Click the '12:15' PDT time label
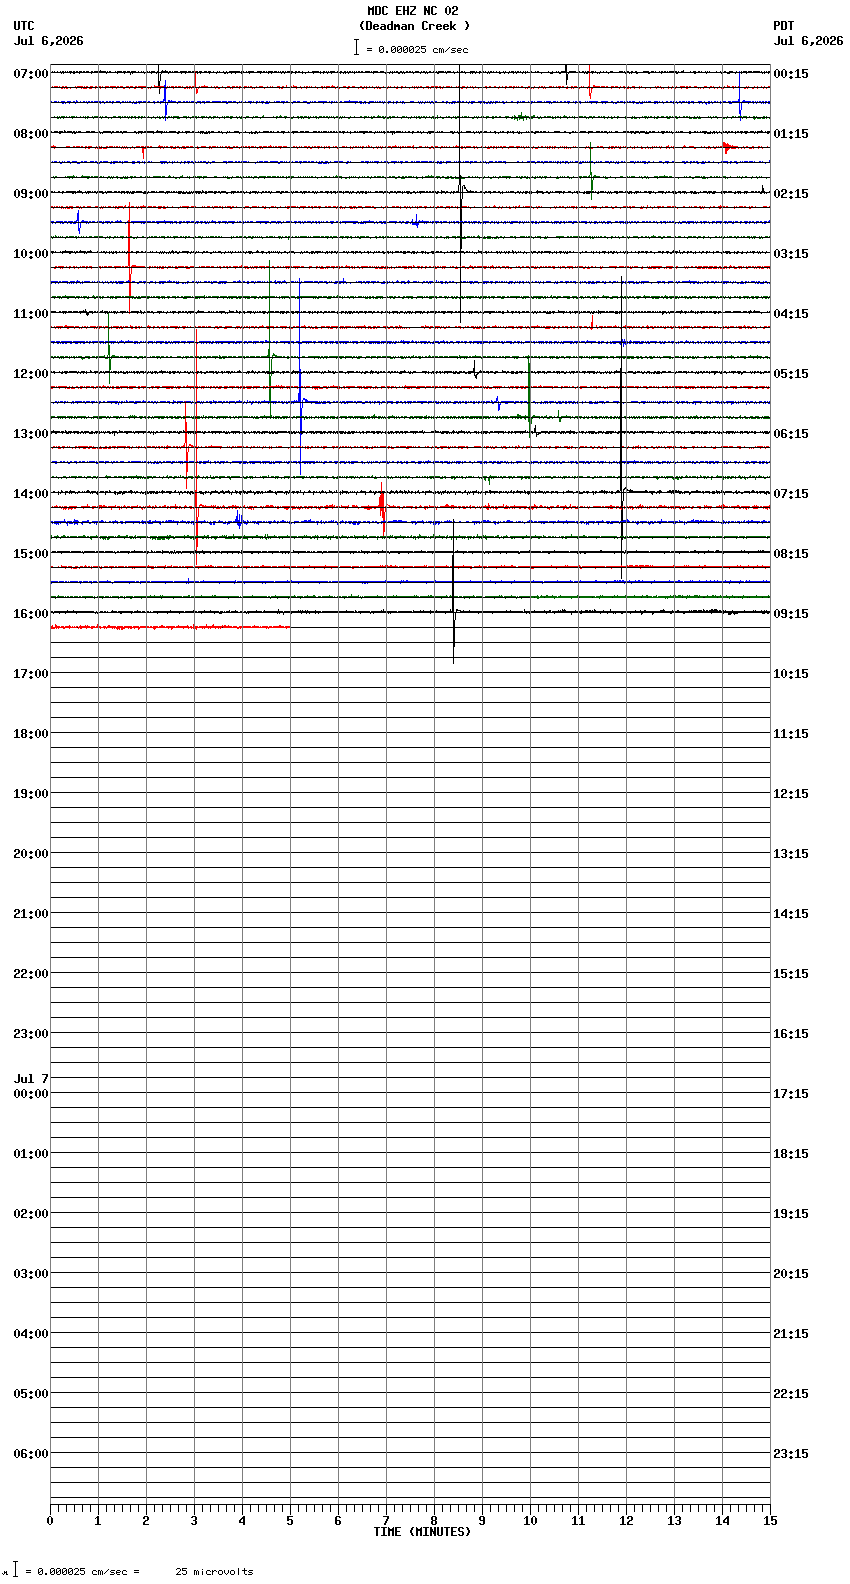Screen dimensions: 850x1584 [791, 794]
